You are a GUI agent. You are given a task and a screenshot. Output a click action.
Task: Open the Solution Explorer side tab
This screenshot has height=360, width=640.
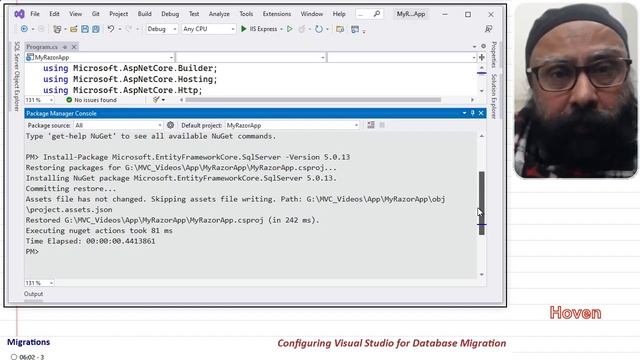click(493, 96)
